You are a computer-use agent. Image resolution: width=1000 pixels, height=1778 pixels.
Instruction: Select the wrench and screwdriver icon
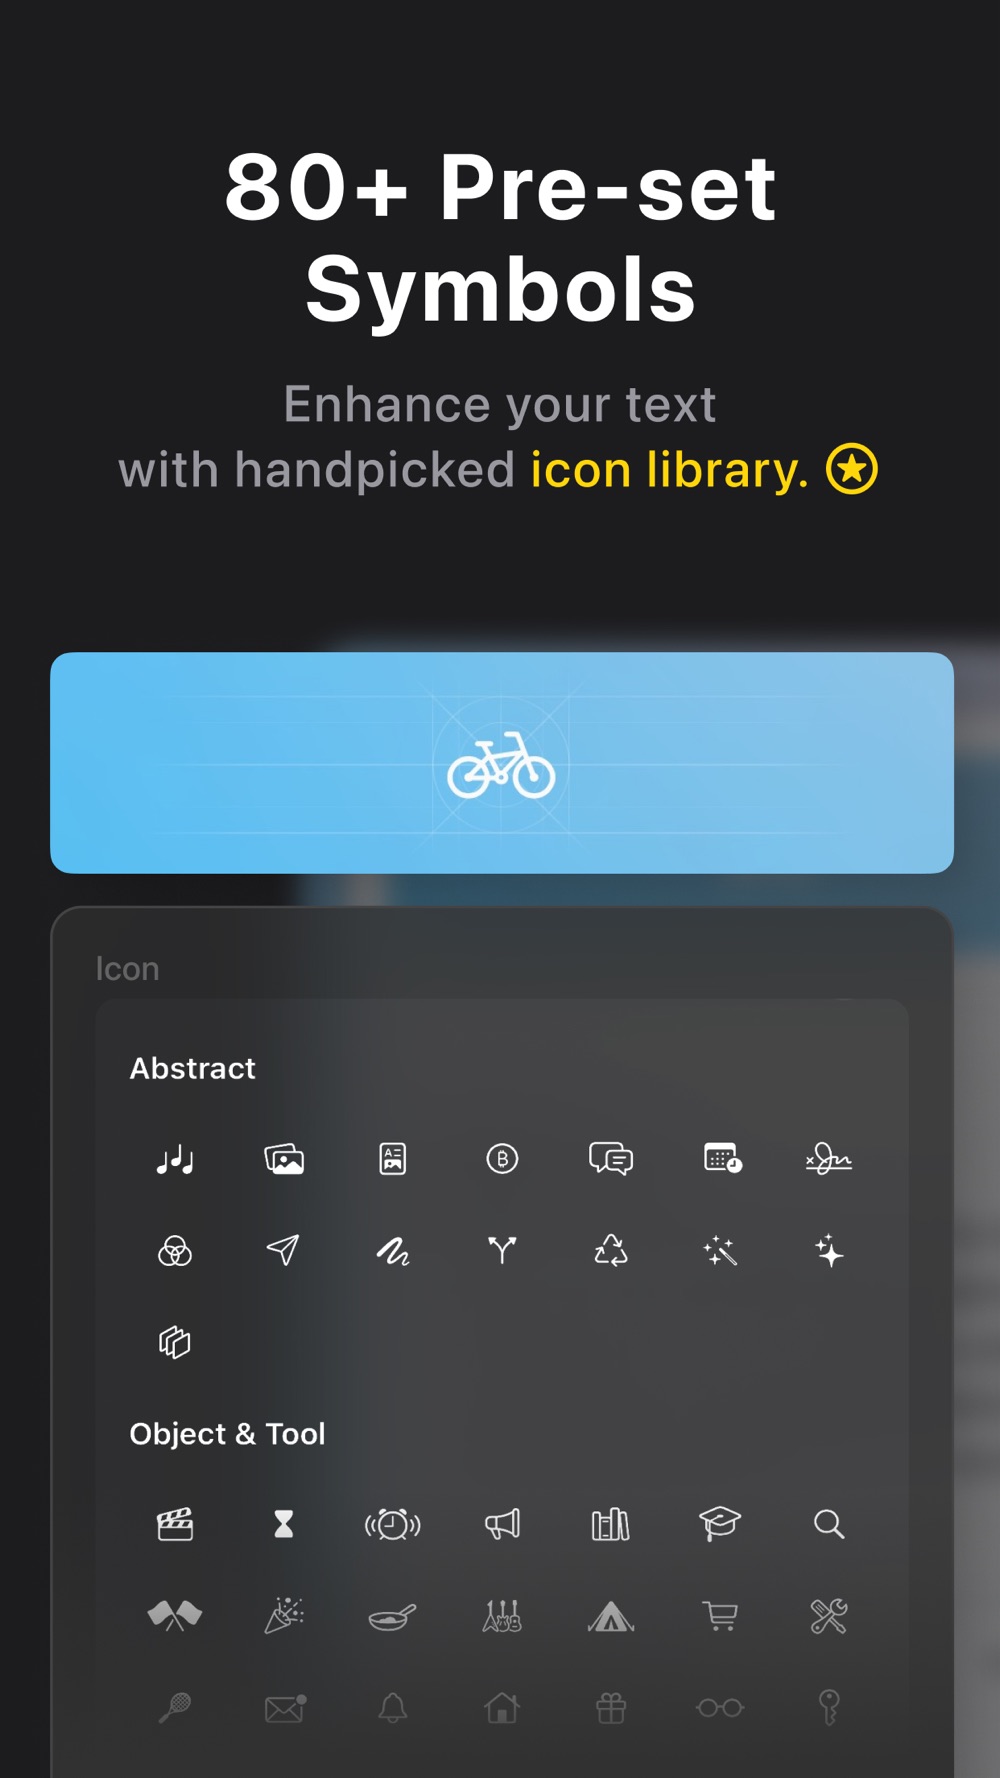point(829,1616)
